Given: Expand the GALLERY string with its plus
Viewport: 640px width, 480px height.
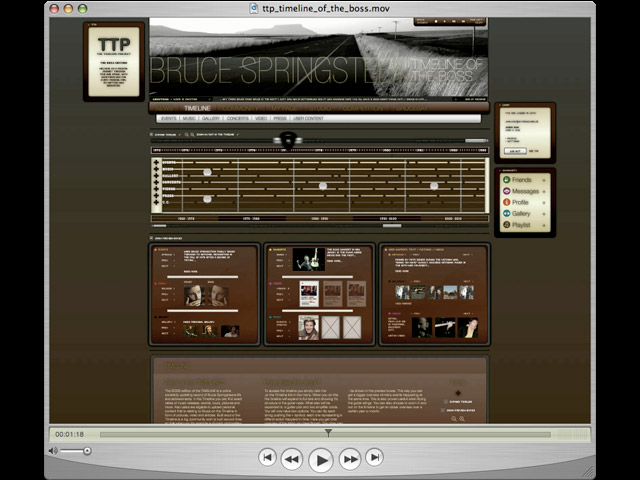Looking at the screenshot, I should (156, 176).
